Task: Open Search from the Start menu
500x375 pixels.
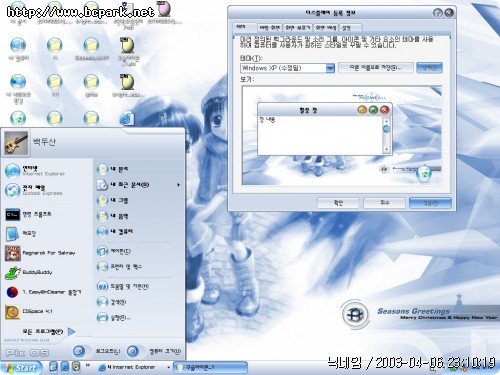Action: [112, 302]
